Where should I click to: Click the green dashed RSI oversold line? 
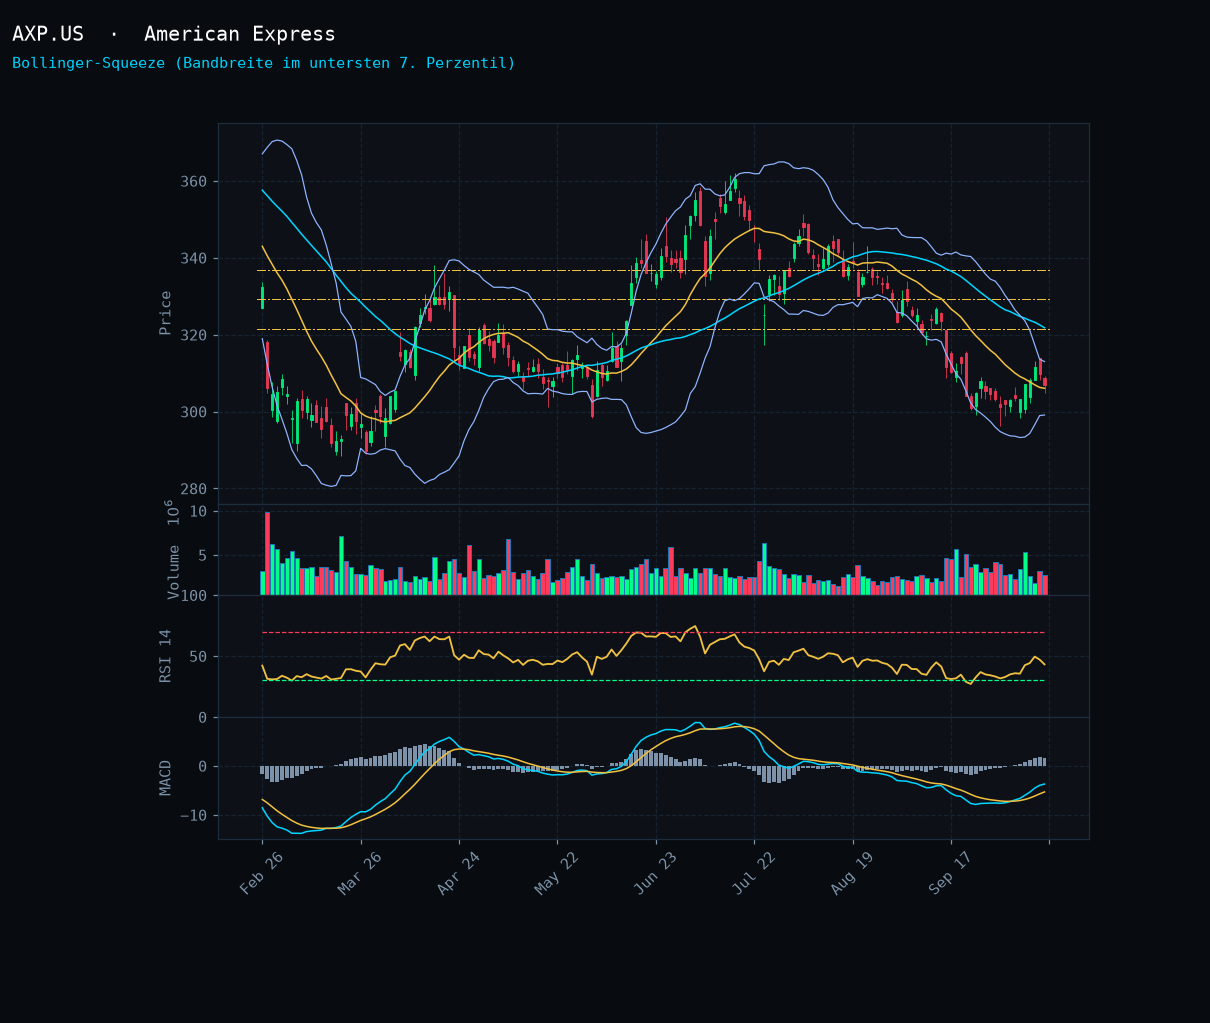(653, 681)
